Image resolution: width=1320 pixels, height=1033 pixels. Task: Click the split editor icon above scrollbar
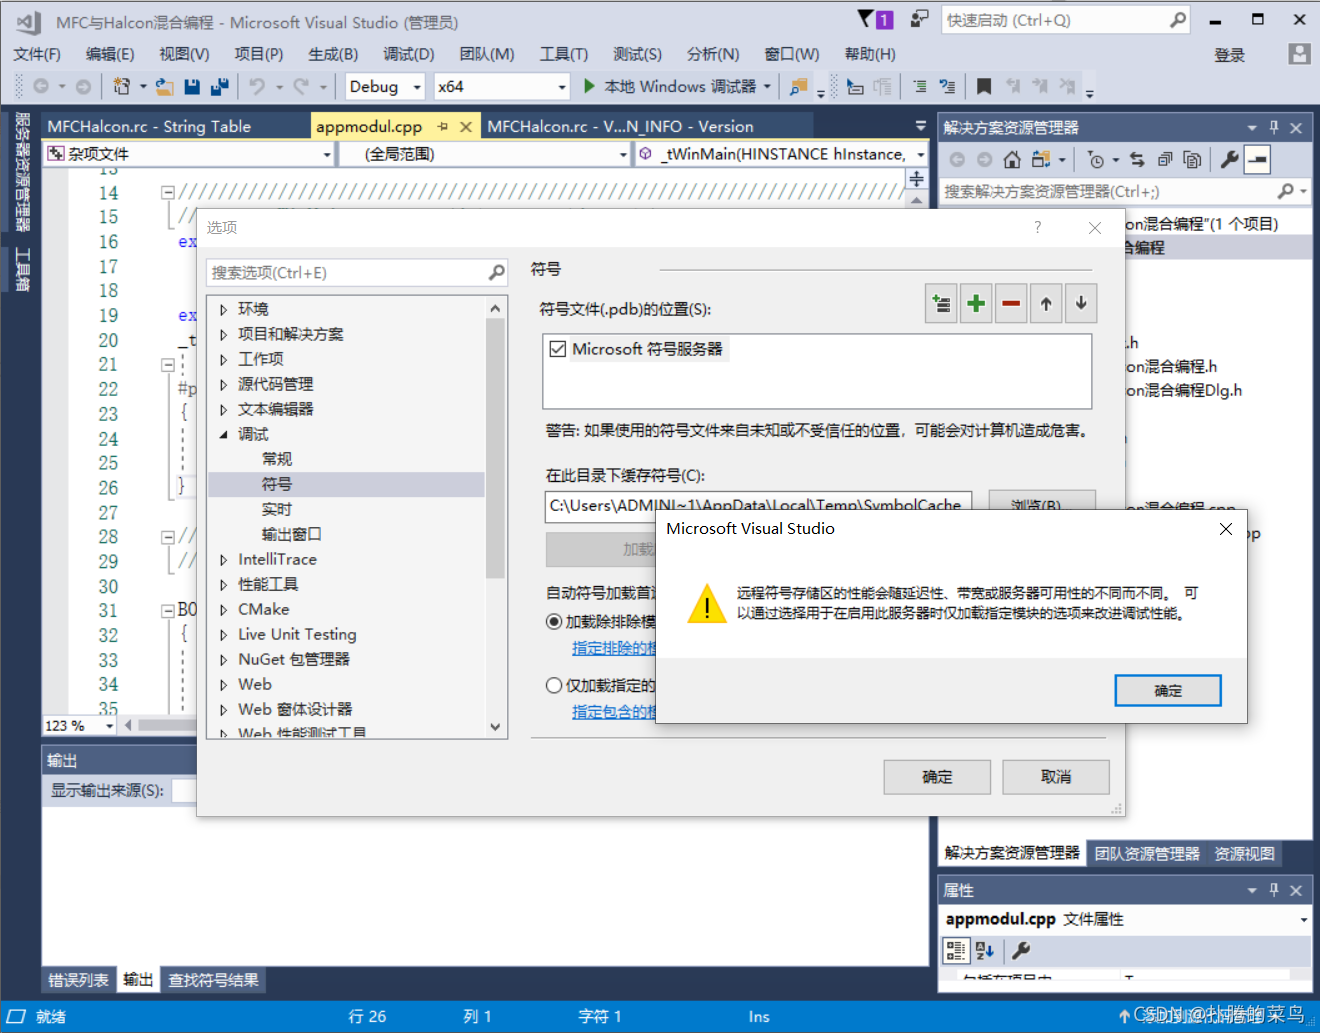tap(916, 179)
